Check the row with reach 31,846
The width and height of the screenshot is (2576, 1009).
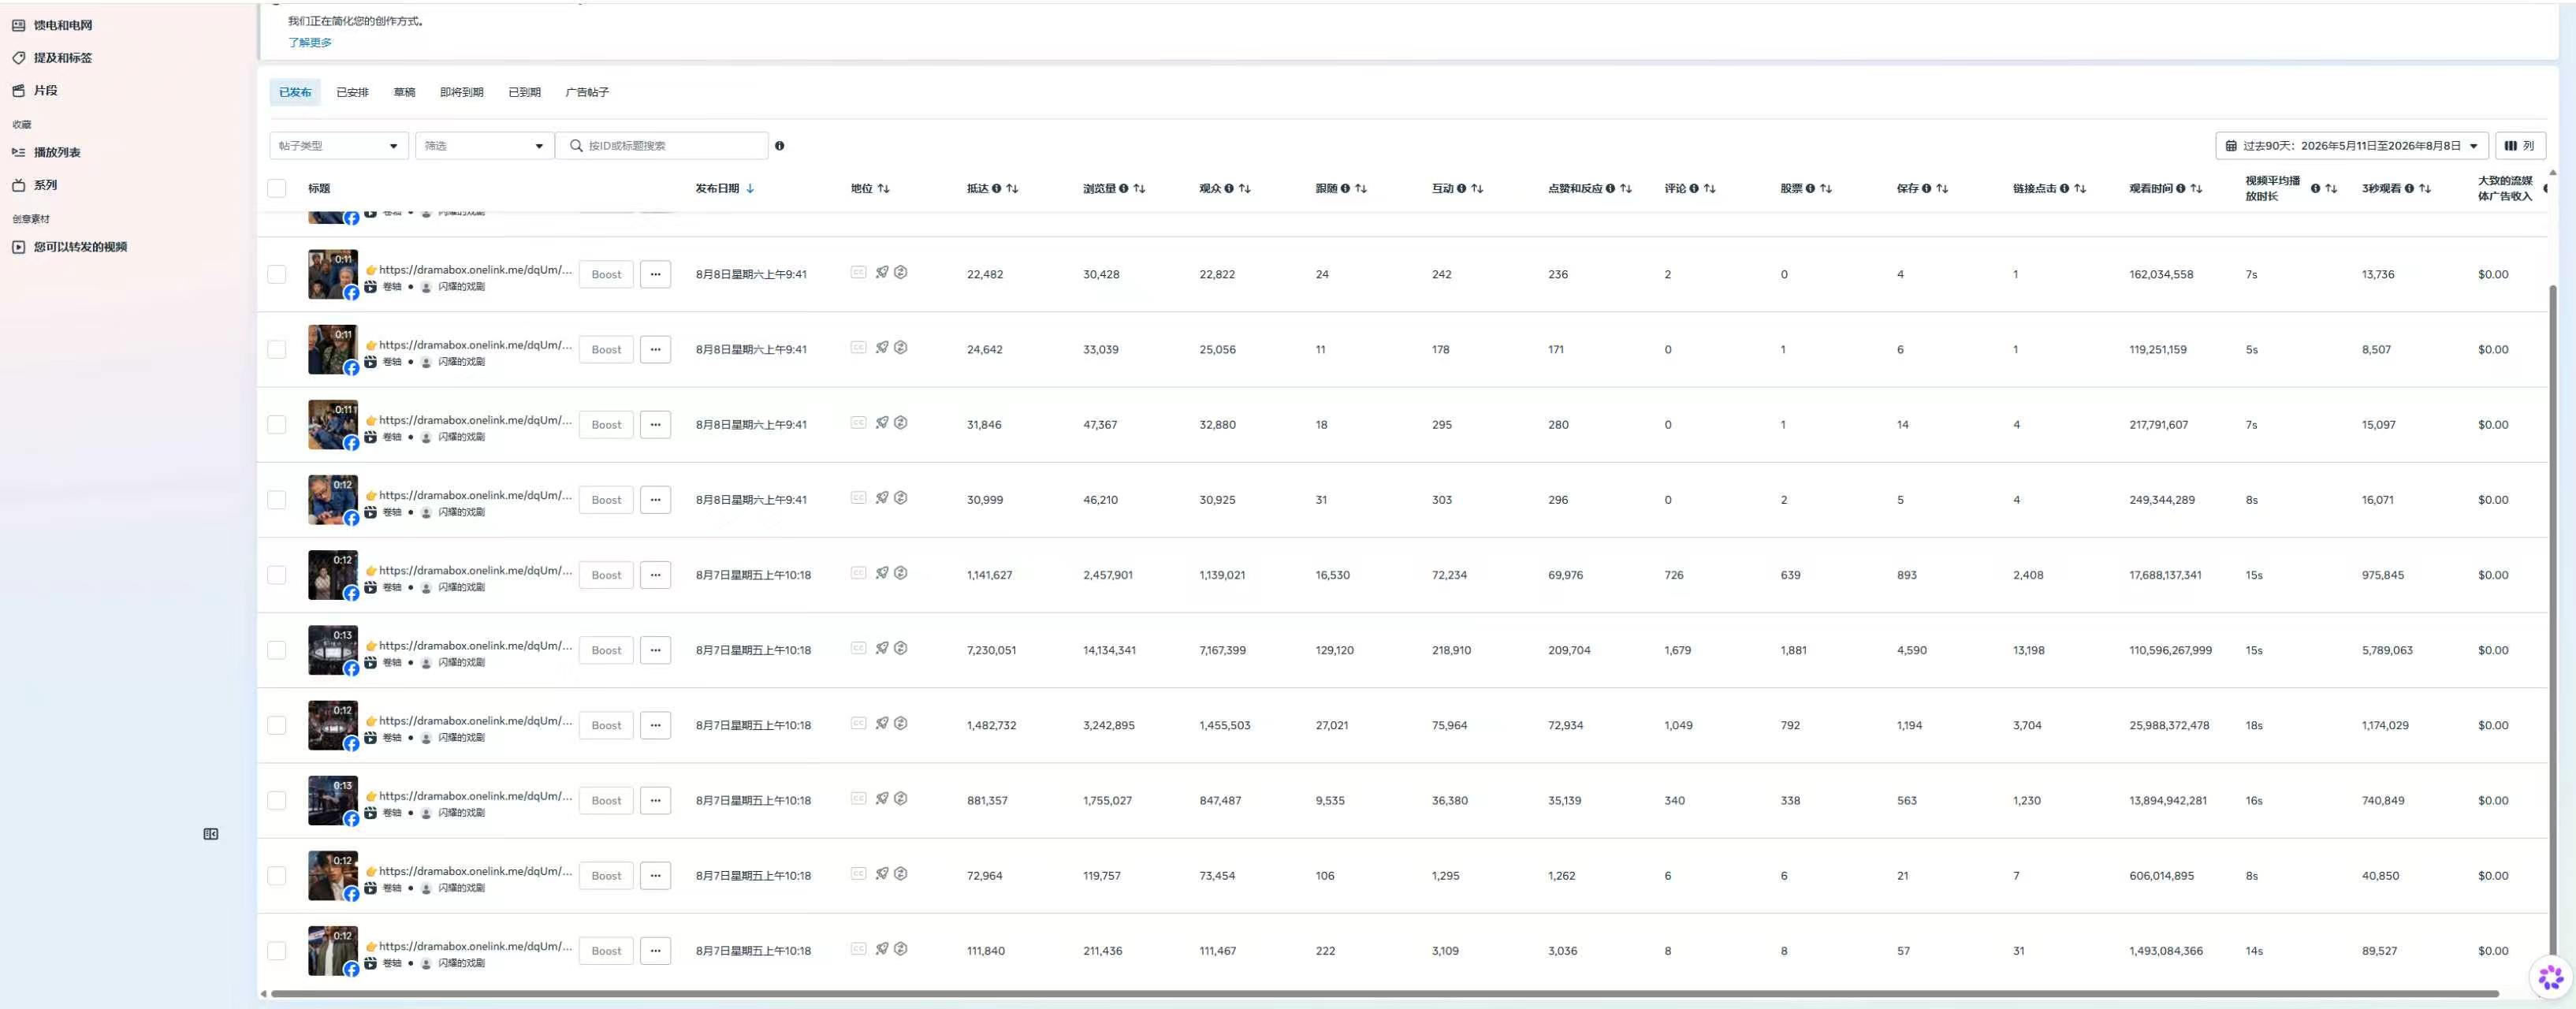click(x=277, y=424)
